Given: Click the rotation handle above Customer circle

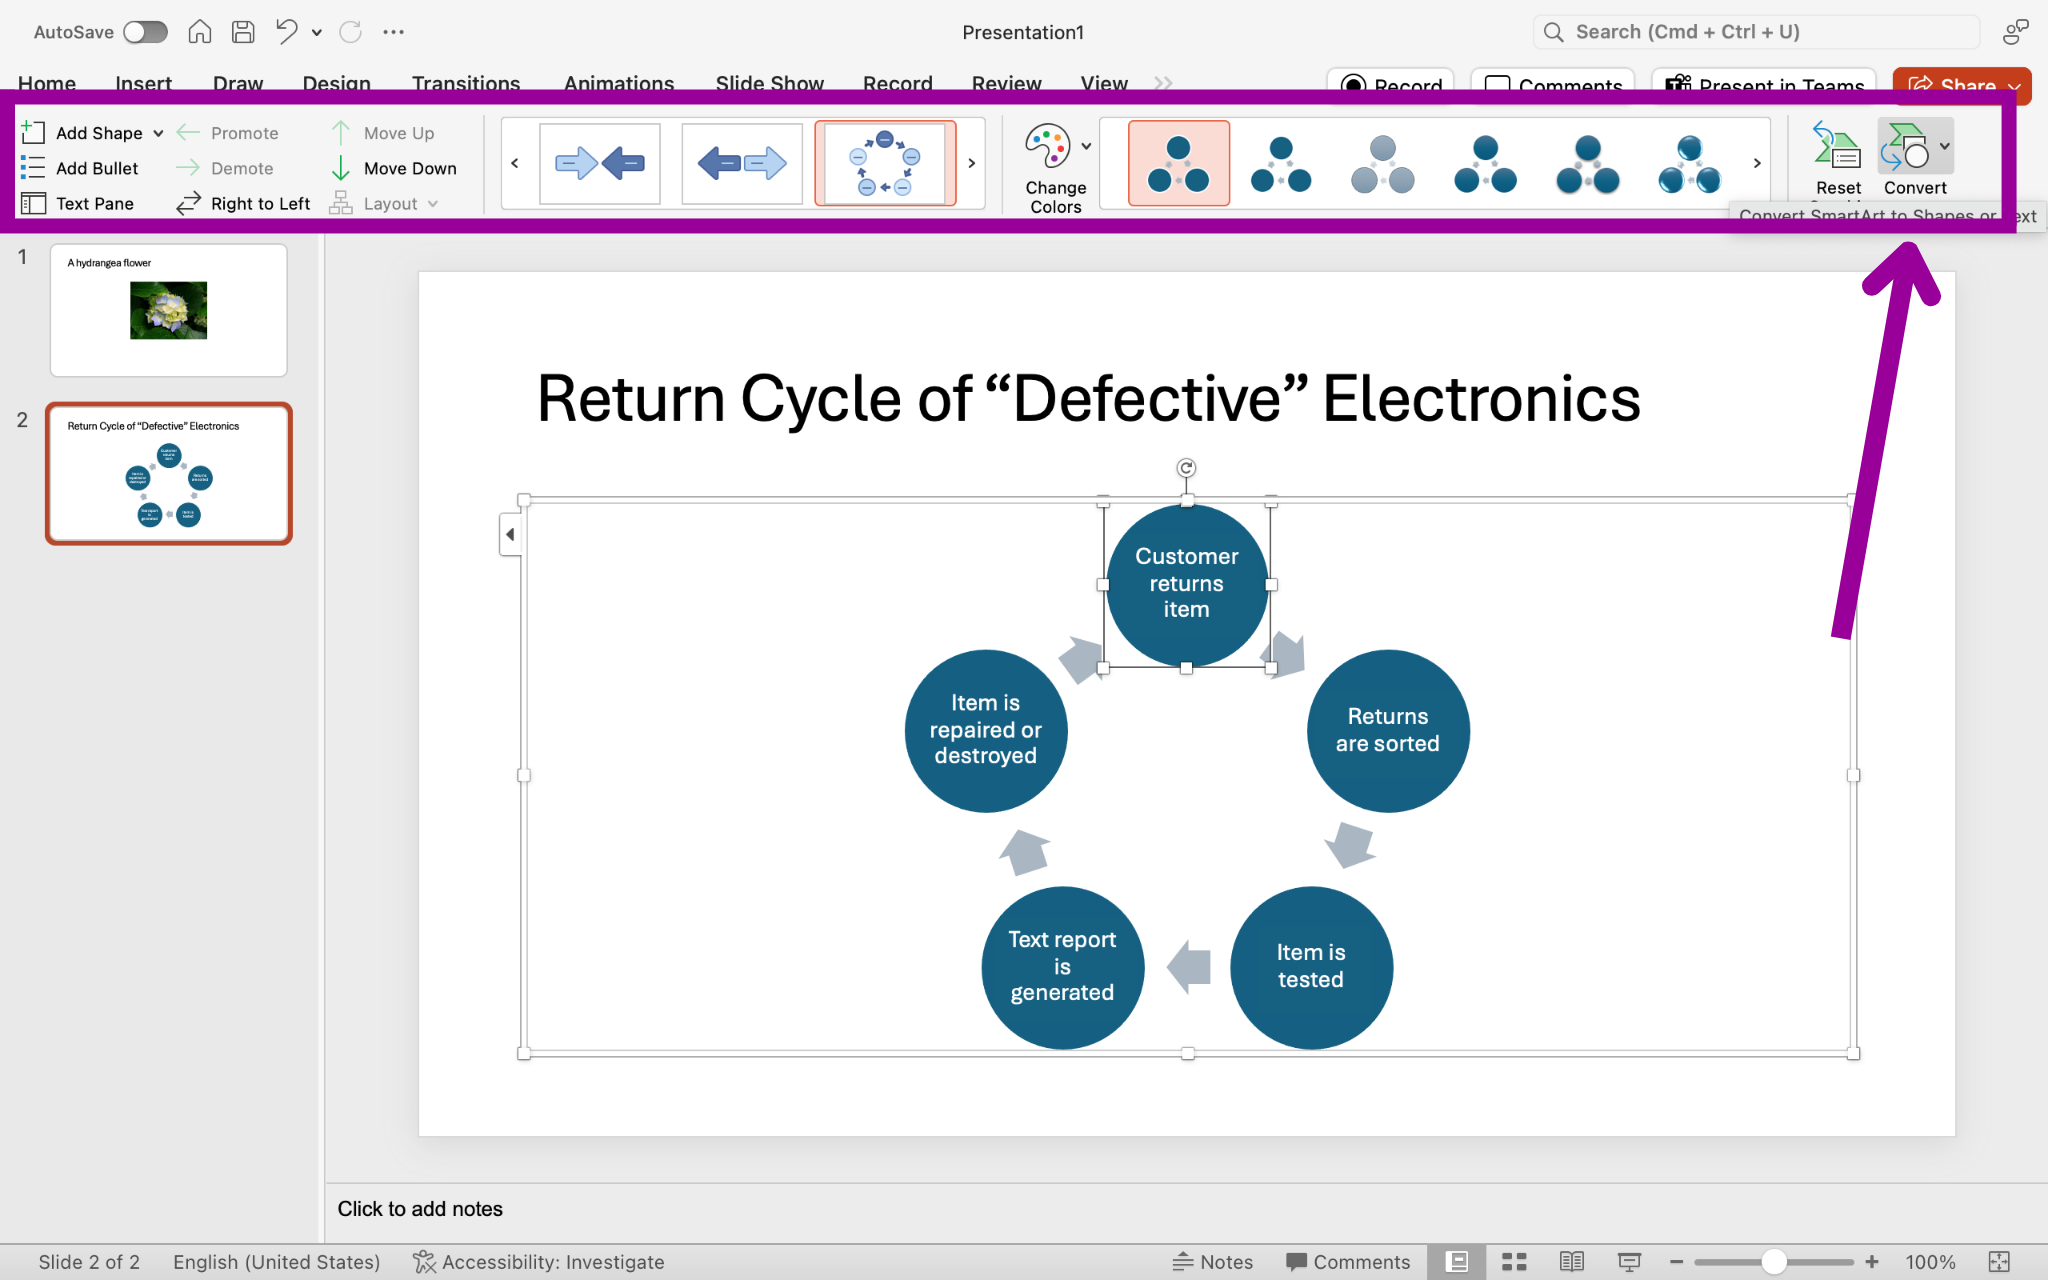Looking at the screenshot, I should point(1186,468).
